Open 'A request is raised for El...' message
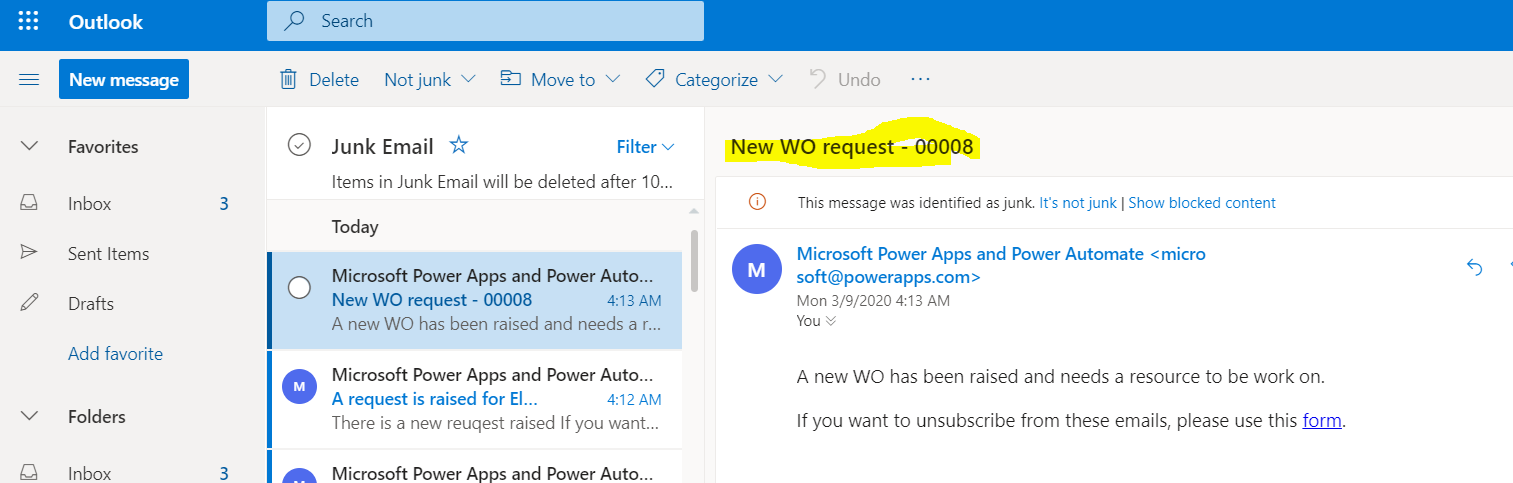This screenshot has height=483, width=1513. pos(476,400)
